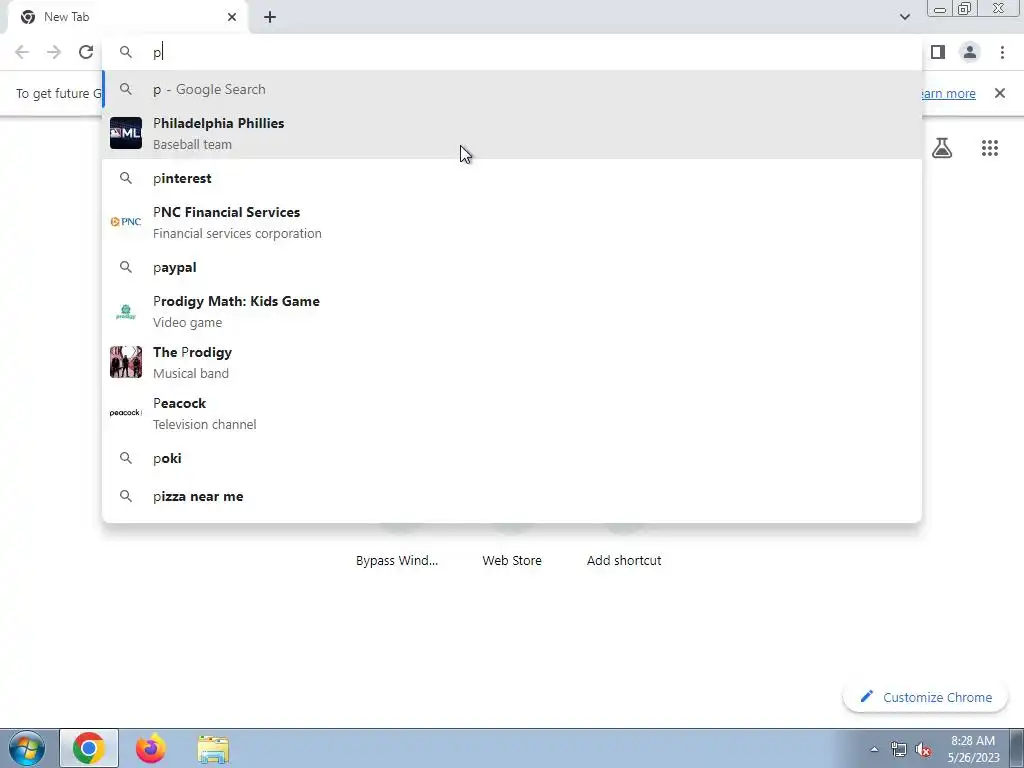Click the back navigation arrow

coord(22,52)
